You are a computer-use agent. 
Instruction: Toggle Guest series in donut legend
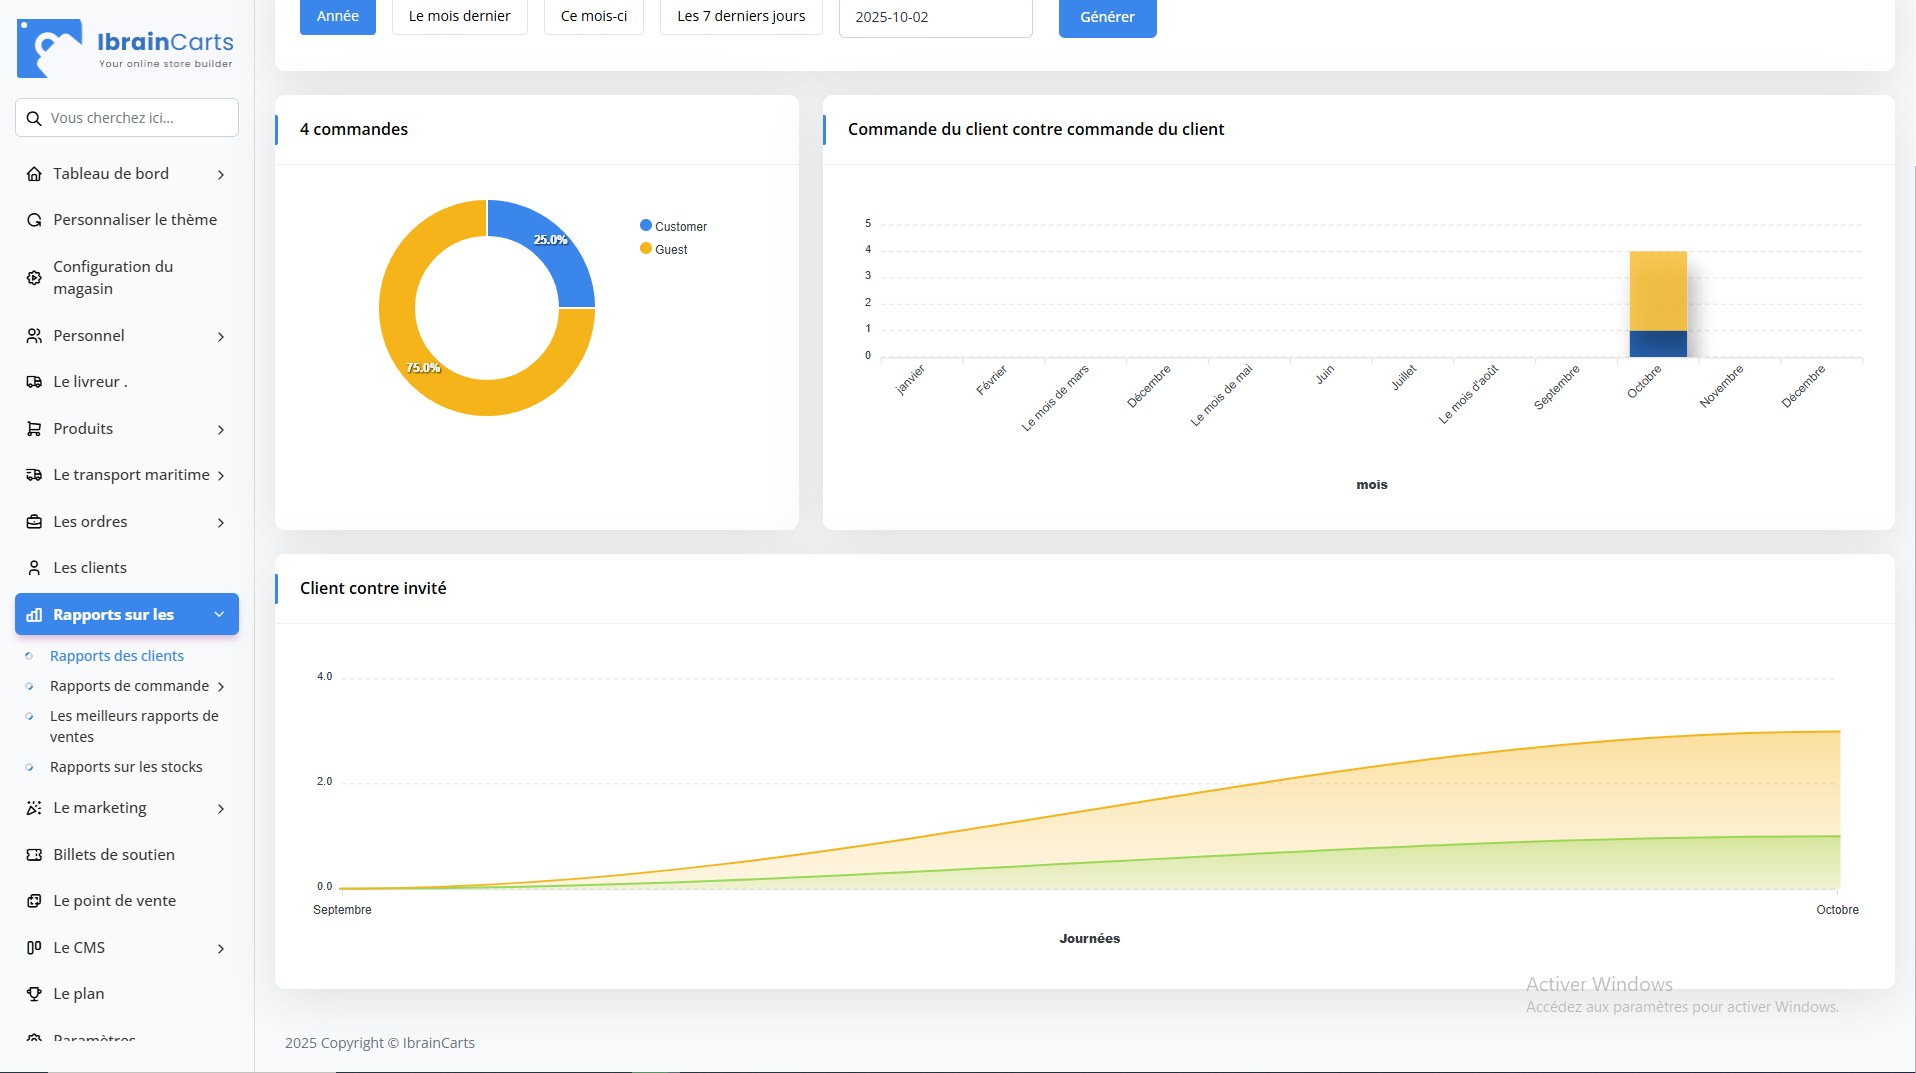[x=664, y=250]
